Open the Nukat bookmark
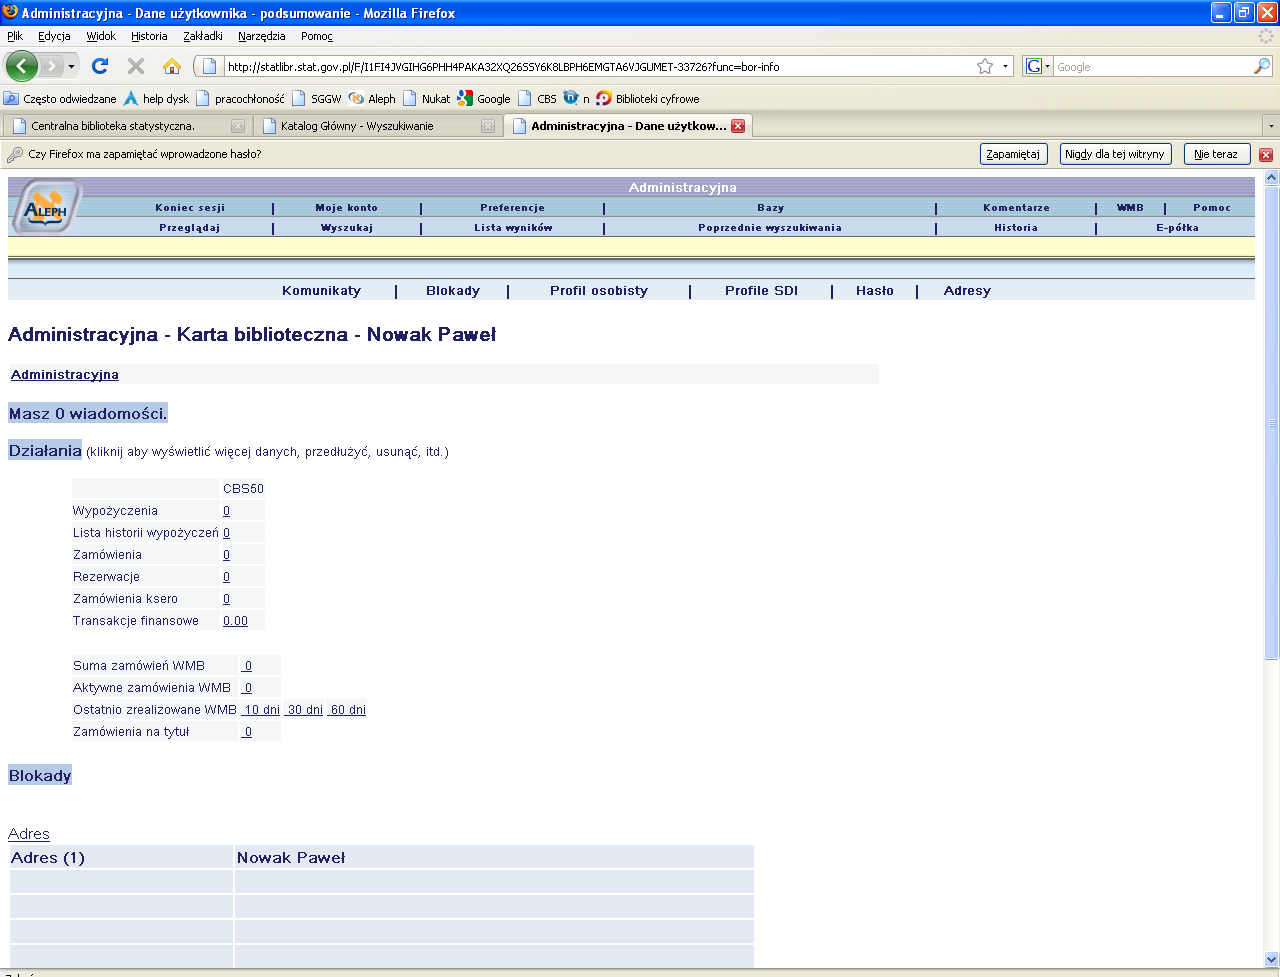The width and height of the screenshot is (1280, 977). [426, 99]
